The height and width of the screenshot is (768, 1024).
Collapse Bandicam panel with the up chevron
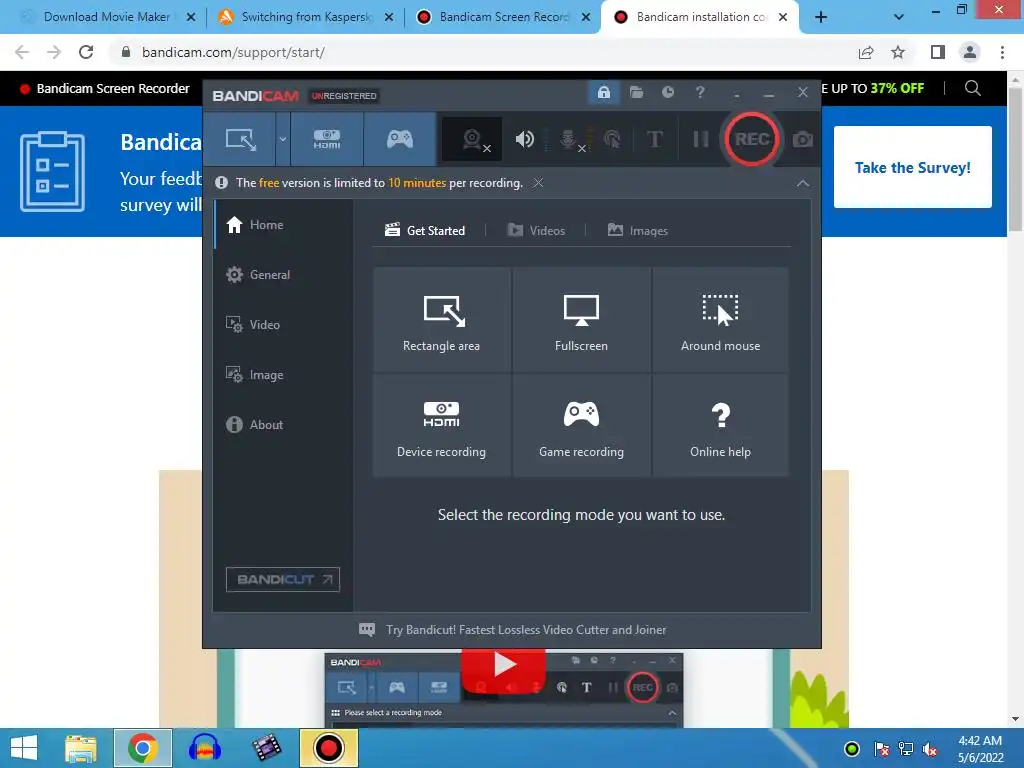803,184
